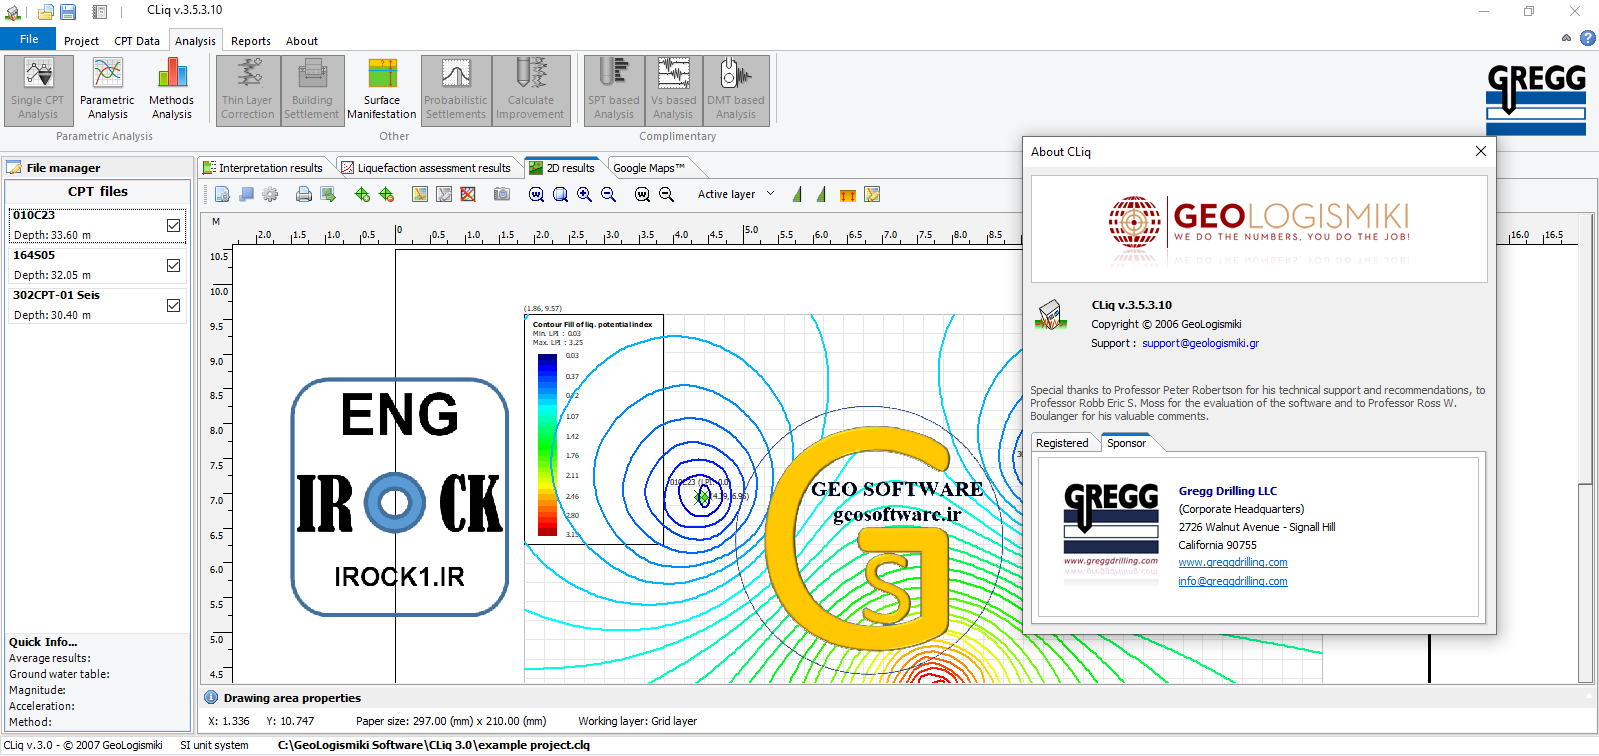This screenshot has height=756, width=1599.
Task: Collapse the ribbon with the chevron arrow
Action: point(1566,38)
